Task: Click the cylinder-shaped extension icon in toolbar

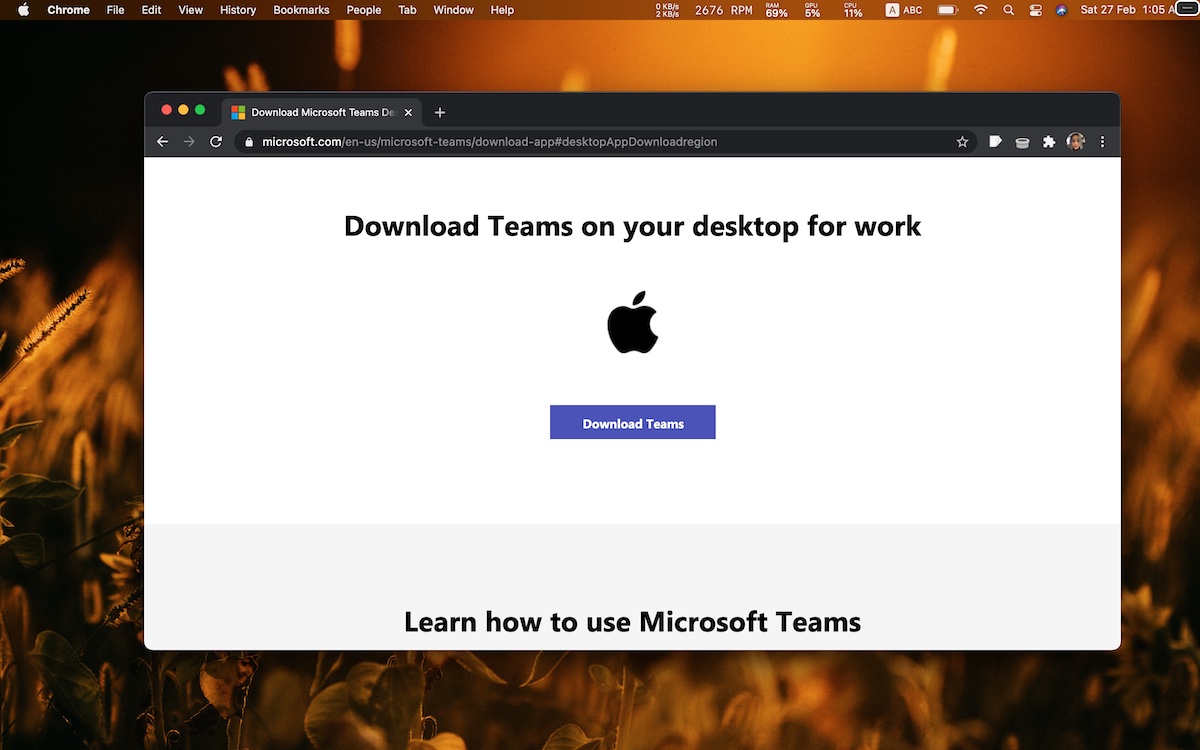Action: click(x=1022, y=142)
